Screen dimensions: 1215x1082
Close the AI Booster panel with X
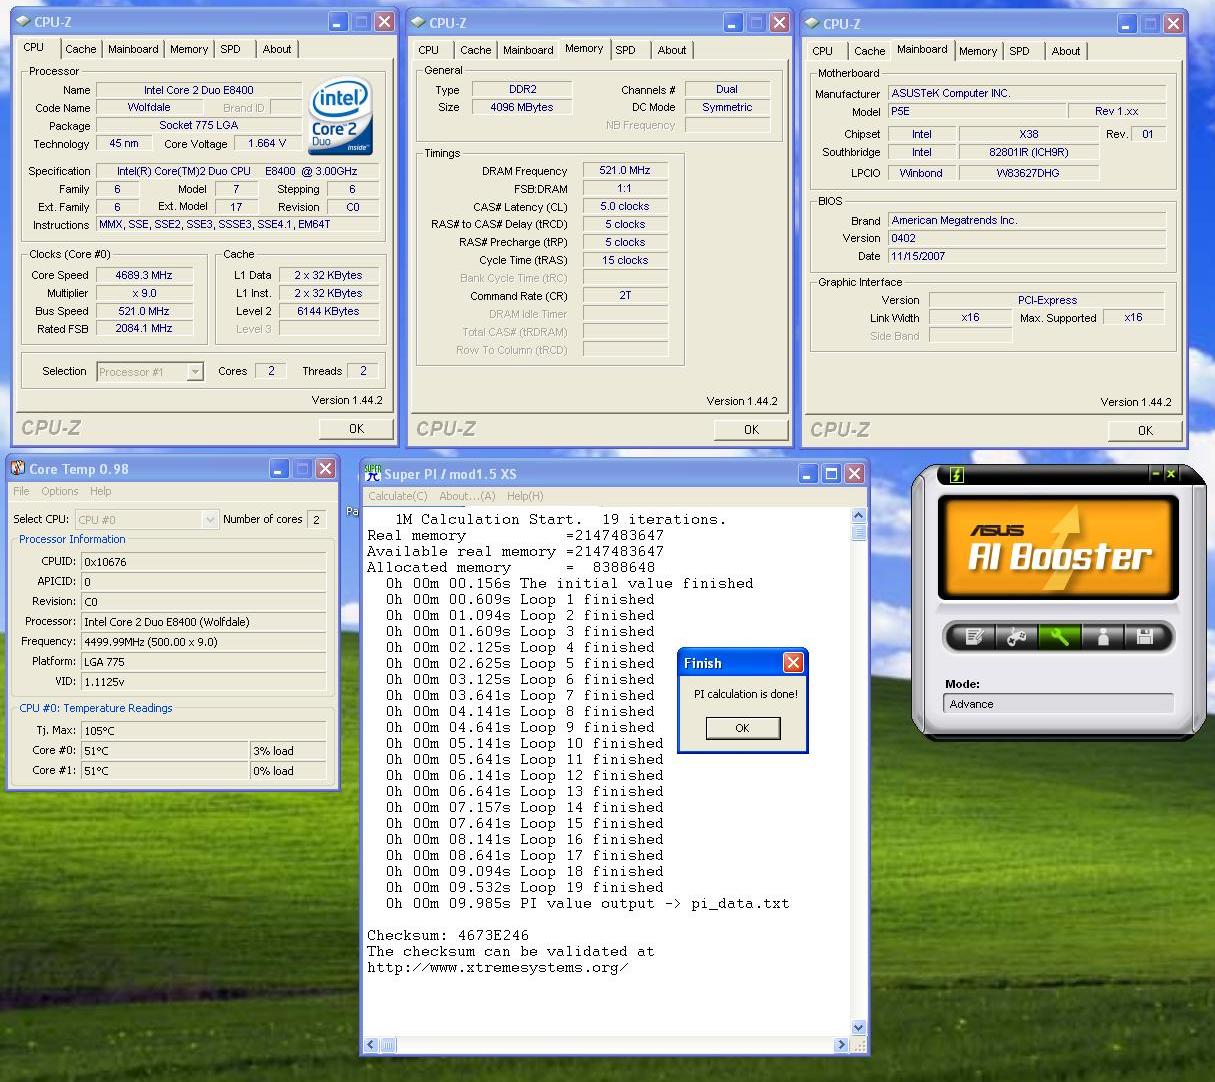(1171, 473)
